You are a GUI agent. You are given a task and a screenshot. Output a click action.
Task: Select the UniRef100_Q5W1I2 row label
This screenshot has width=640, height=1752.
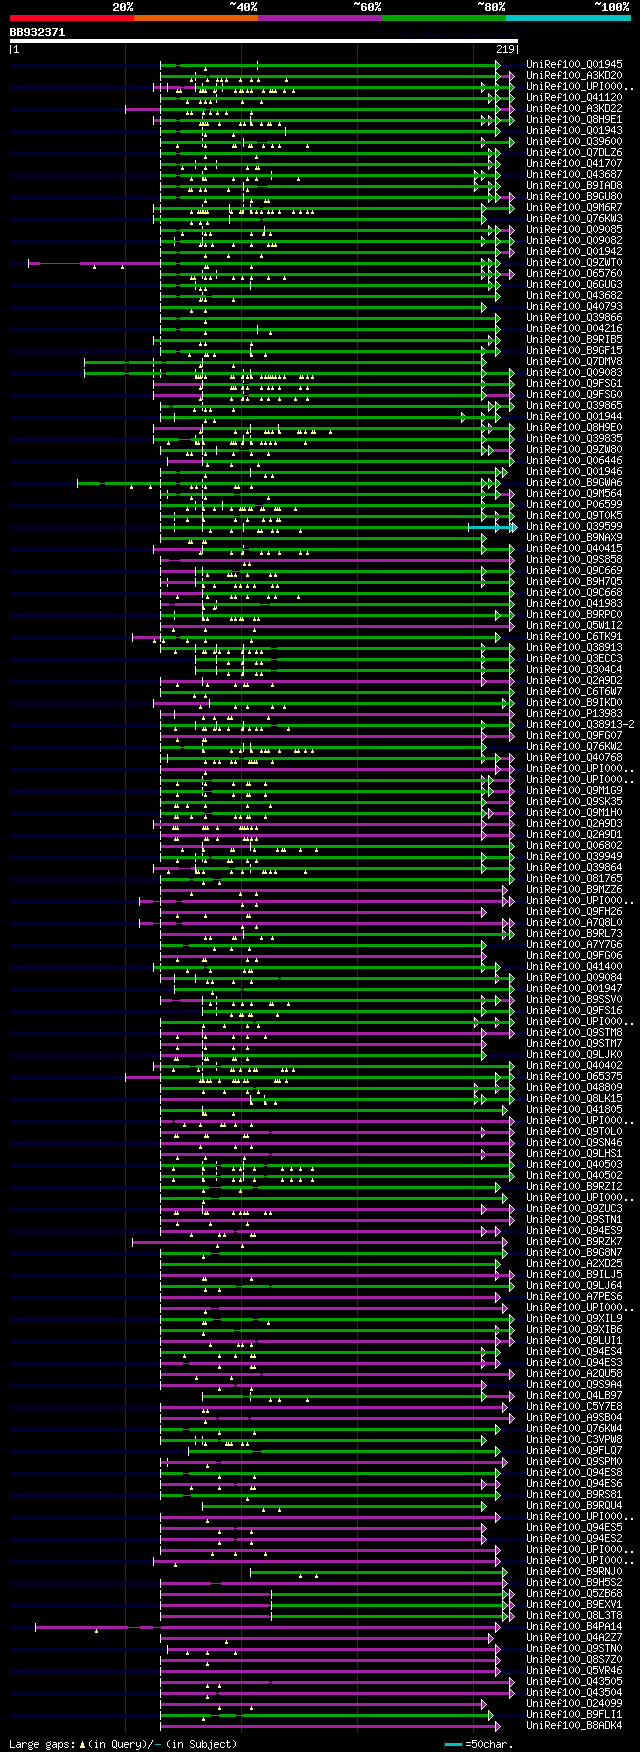(574, 626)
